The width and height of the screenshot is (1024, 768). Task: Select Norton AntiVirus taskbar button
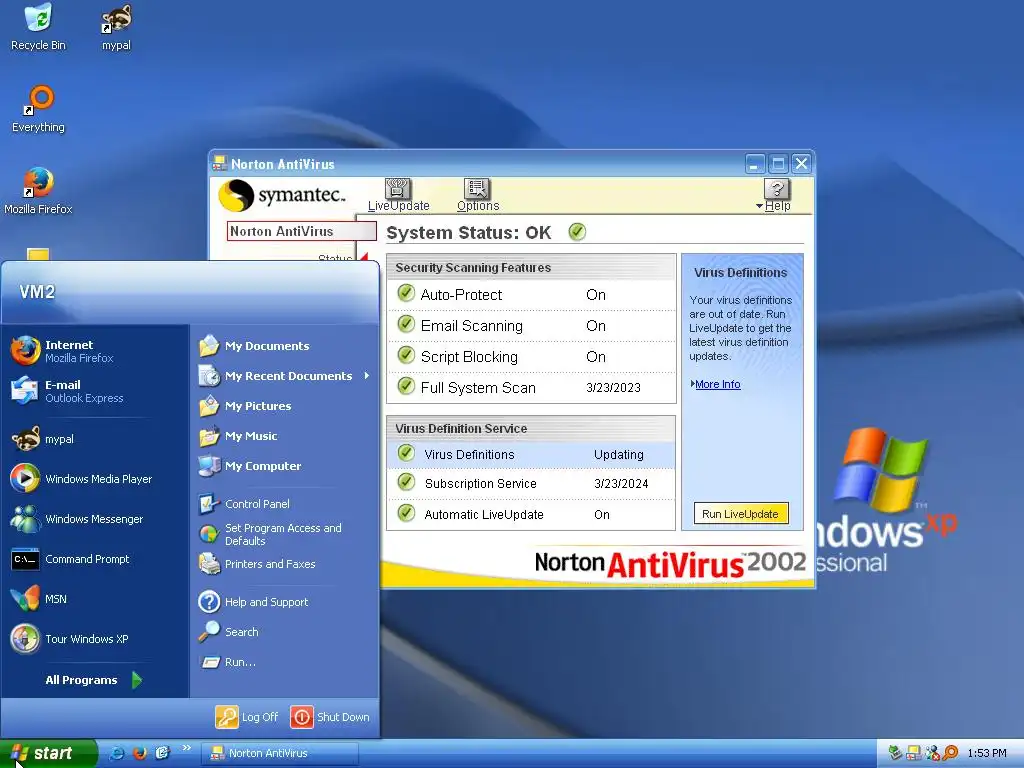(x=280, y=753)
